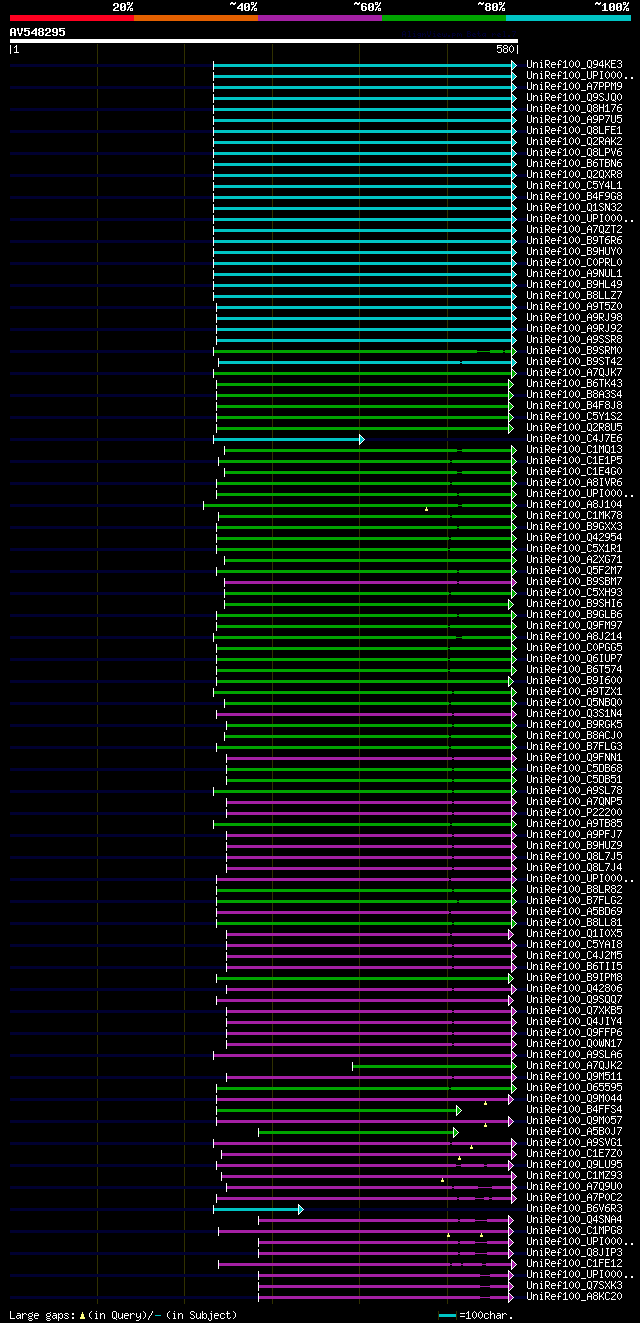
Task: Open hit UniRef100_Q0WN17
Action: pos(574,1044)
